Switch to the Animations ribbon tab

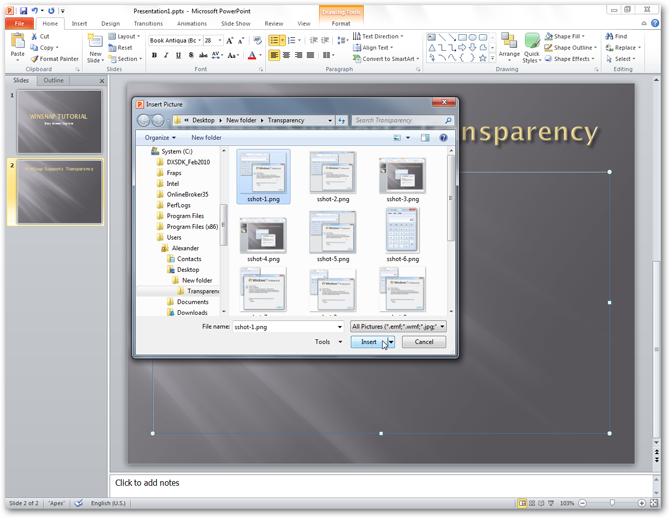click(192, 24)
